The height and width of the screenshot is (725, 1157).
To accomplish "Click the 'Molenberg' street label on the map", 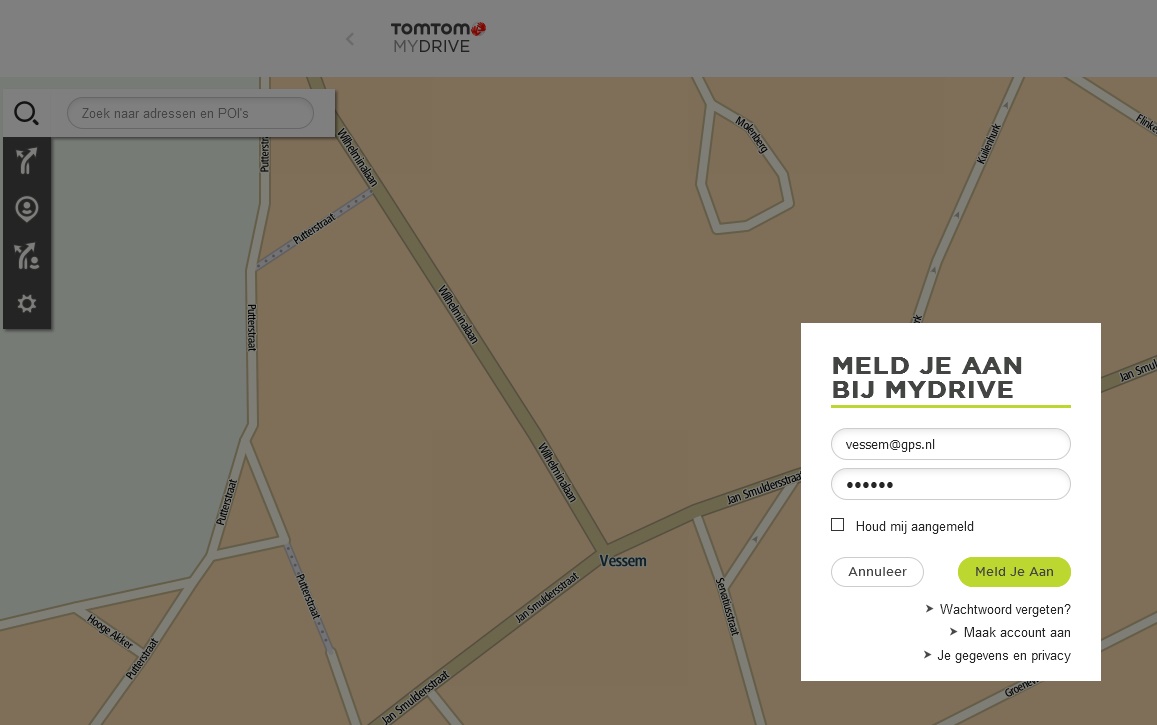I will (751, 134).
